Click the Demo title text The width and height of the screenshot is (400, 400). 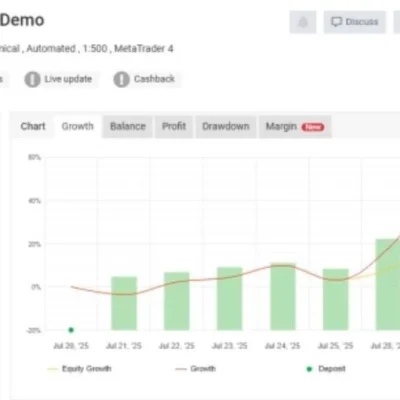tap(22, 20)
